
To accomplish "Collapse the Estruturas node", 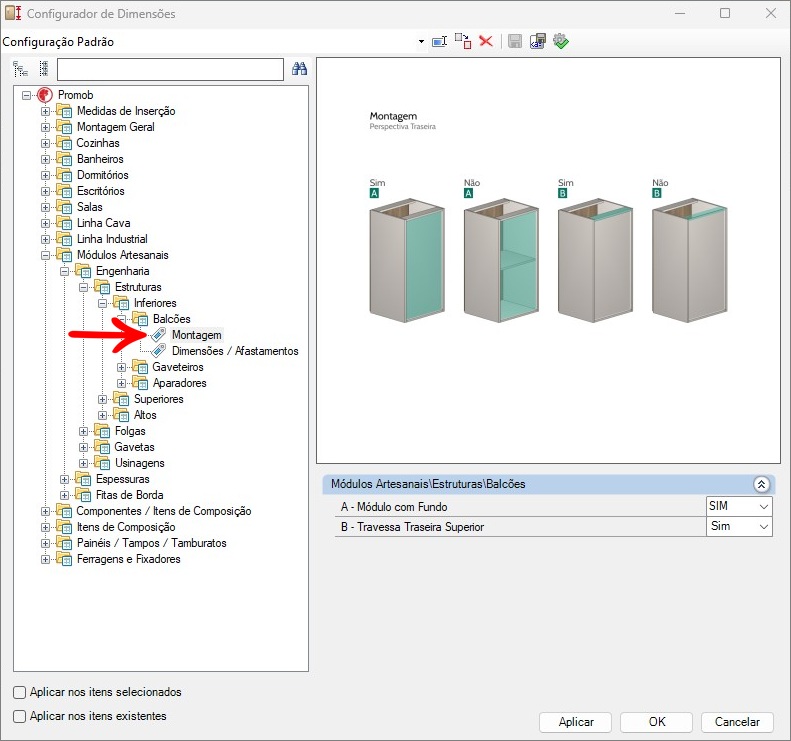I will coord(84,288).
